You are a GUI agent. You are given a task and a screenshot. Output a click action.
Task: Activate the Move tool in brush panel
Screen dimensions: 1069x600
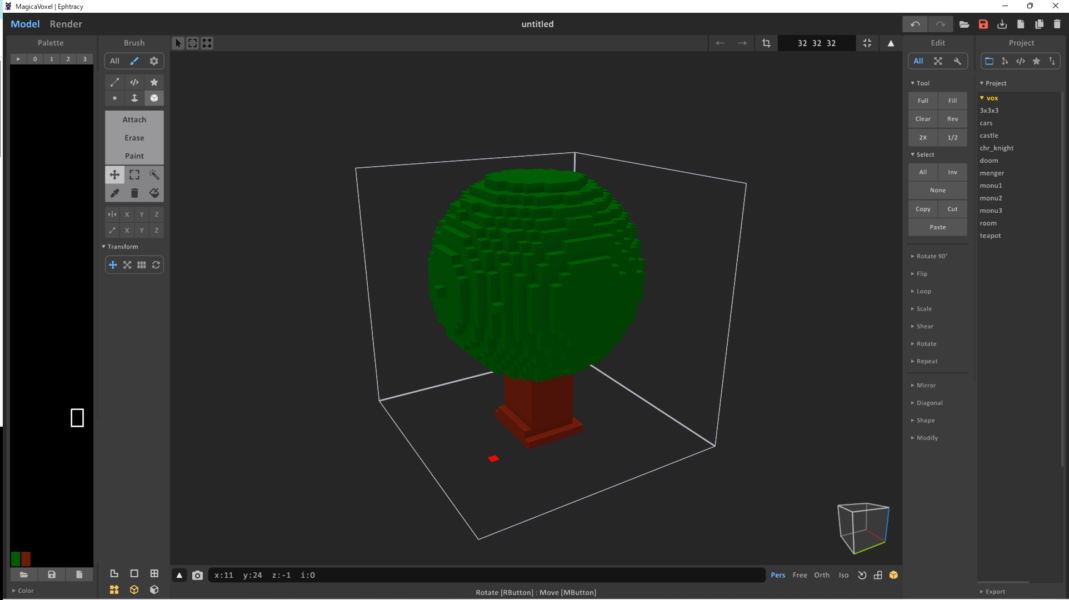[x=115, y=175]
